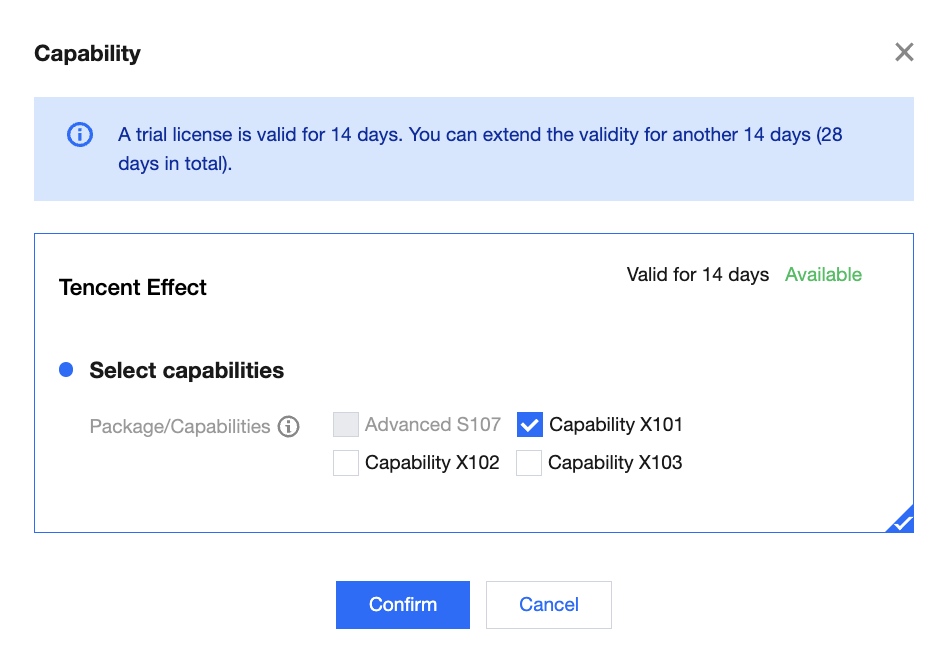
Task: Tick the Capability X103 checkbox
Action: [x=529, y=463]
